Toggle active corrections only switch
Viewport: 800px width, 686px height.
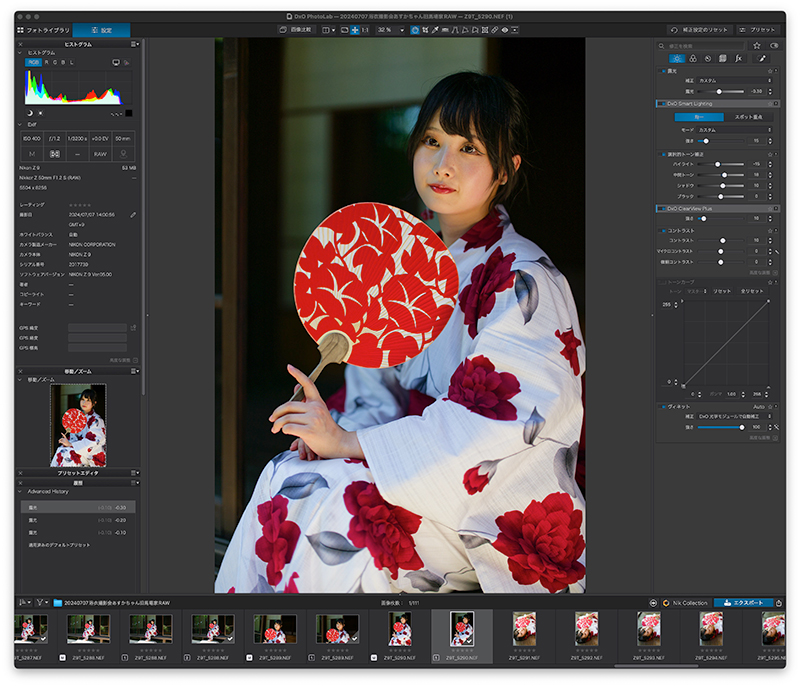[x=774, y=45]
